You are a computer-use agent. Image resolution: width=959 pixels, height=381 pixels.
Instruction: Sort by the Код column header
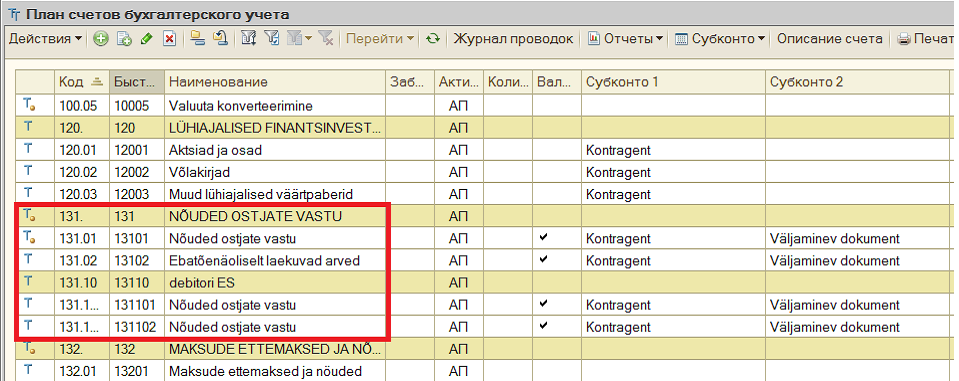(x=82, y=82)
